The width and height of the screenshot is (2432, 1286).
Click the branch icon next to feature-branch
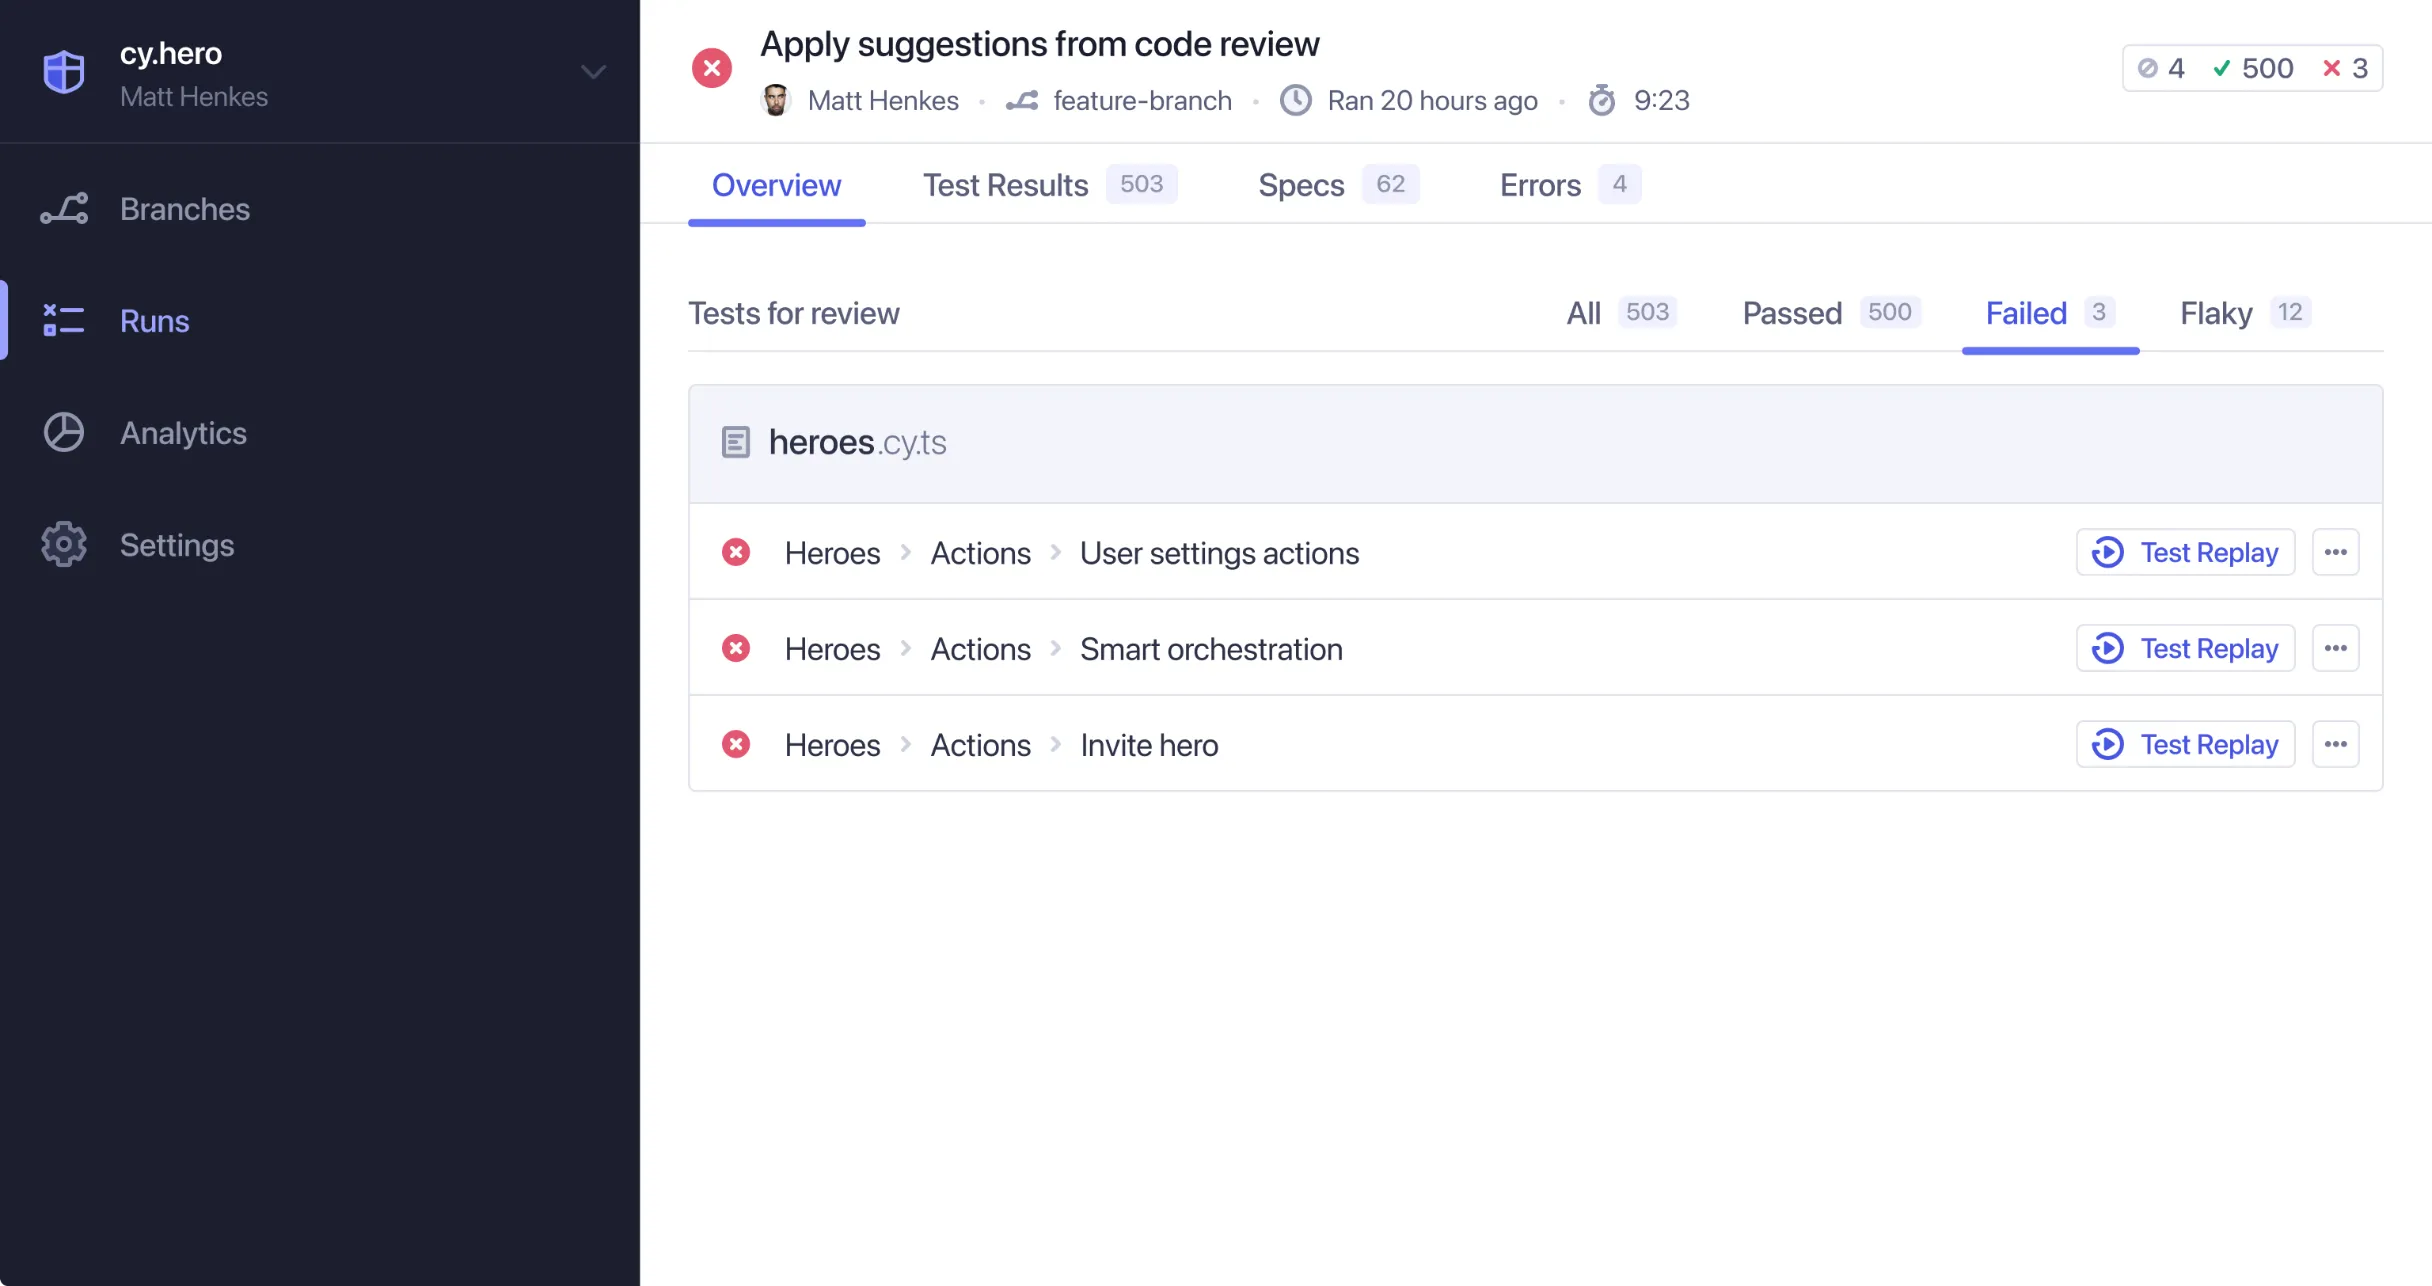point(1021,100)
